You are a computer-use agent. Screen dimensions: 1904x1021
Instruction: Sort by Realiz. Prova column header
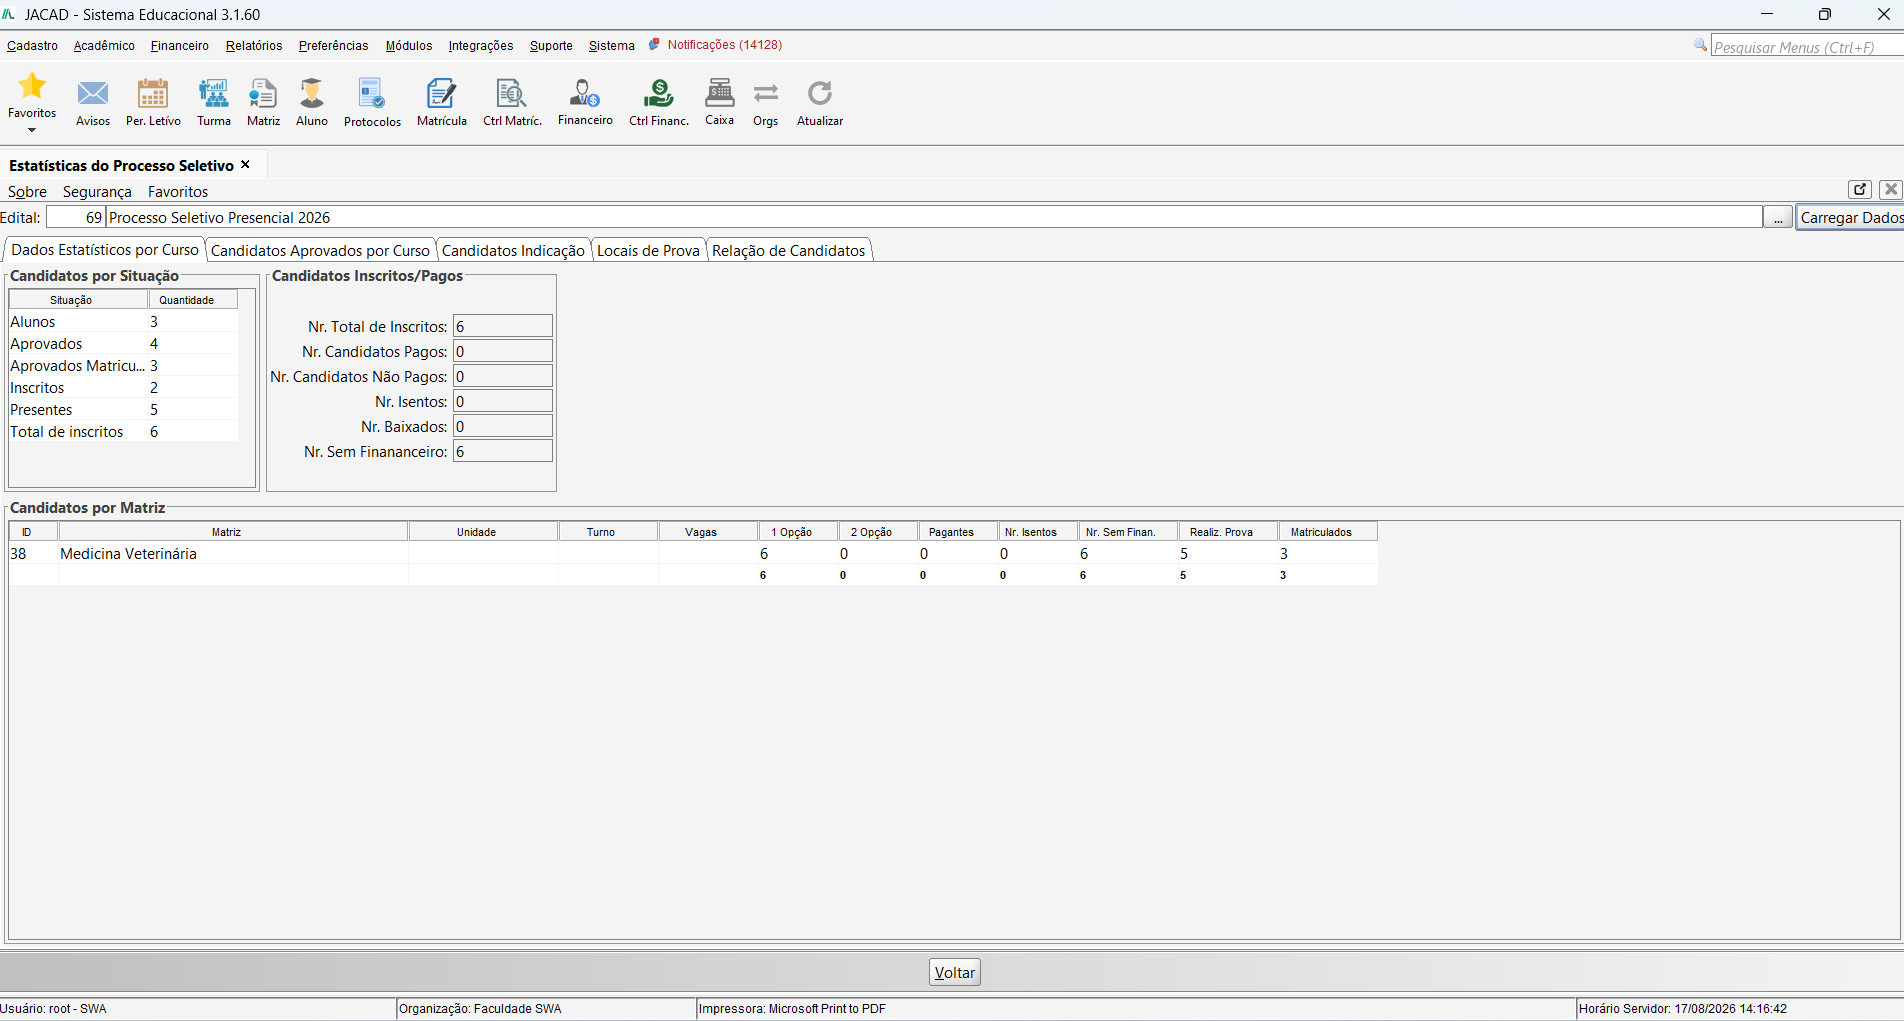click(1228, 532)
